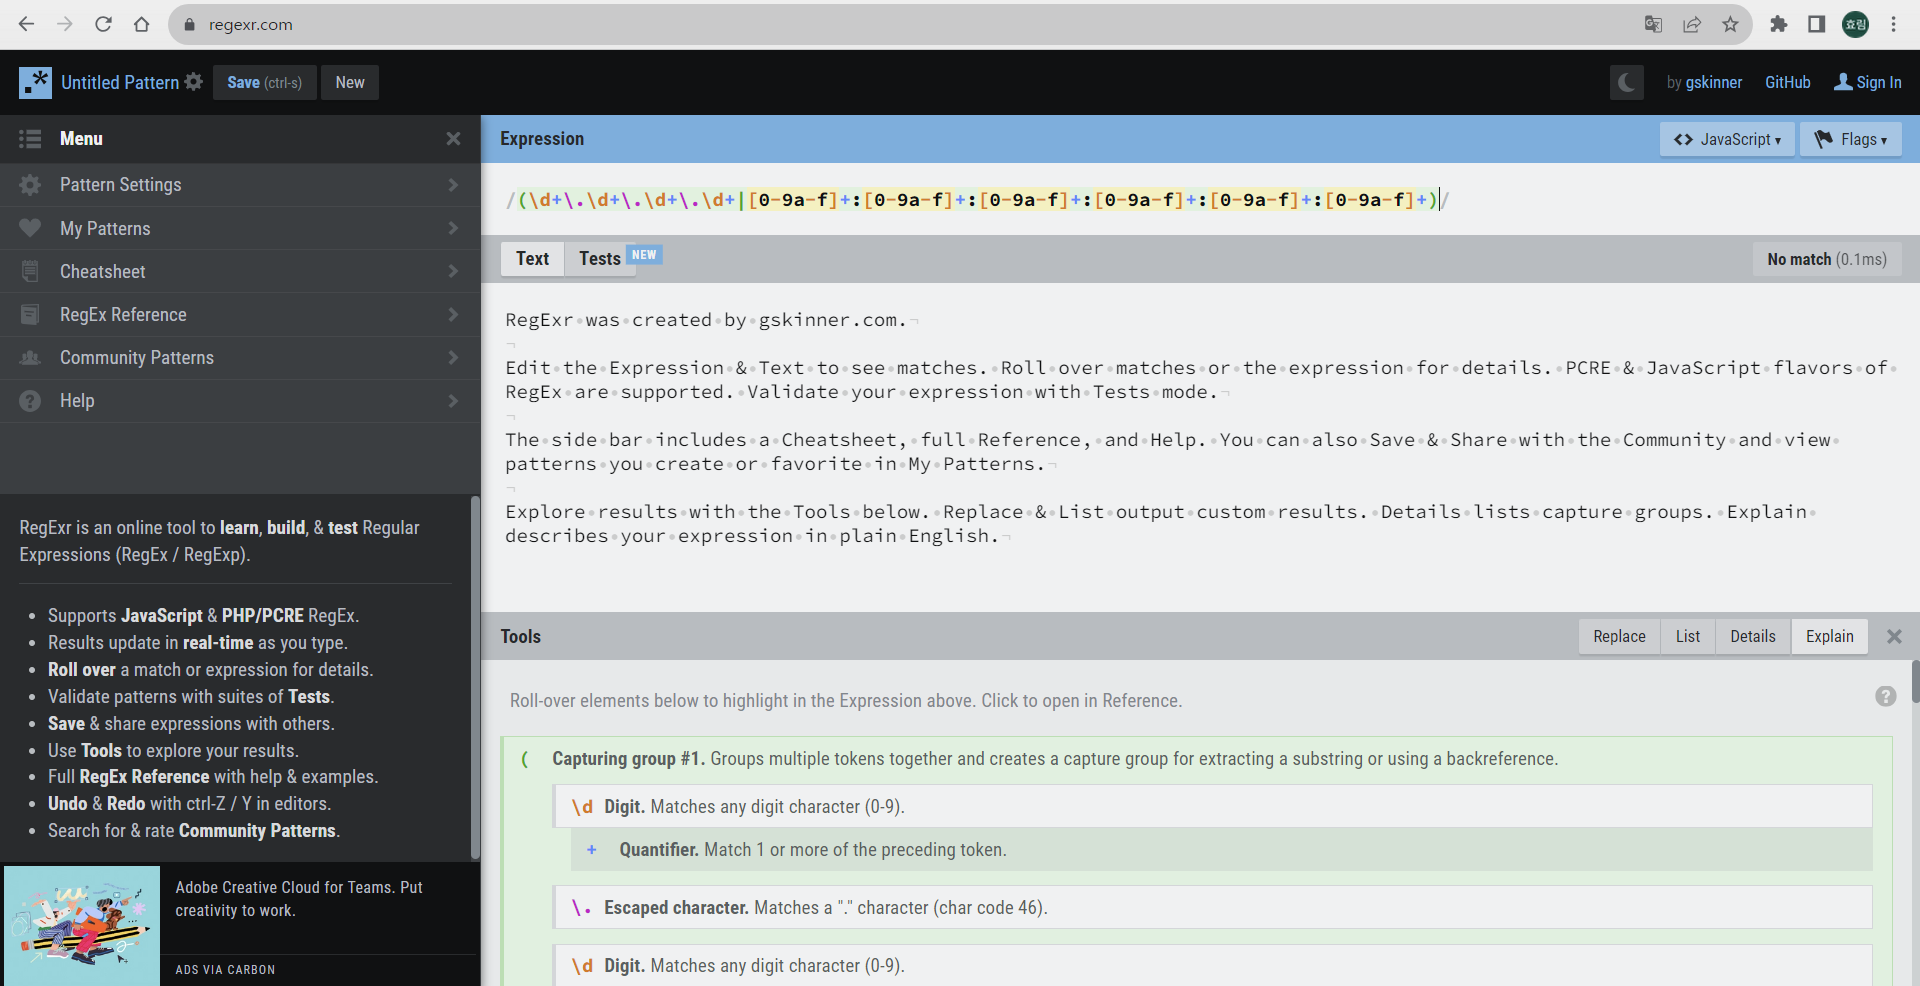This screenshot has width=1920, height=986.
Task: Open pattern settings via gear beside title
Action: [194, 82]
